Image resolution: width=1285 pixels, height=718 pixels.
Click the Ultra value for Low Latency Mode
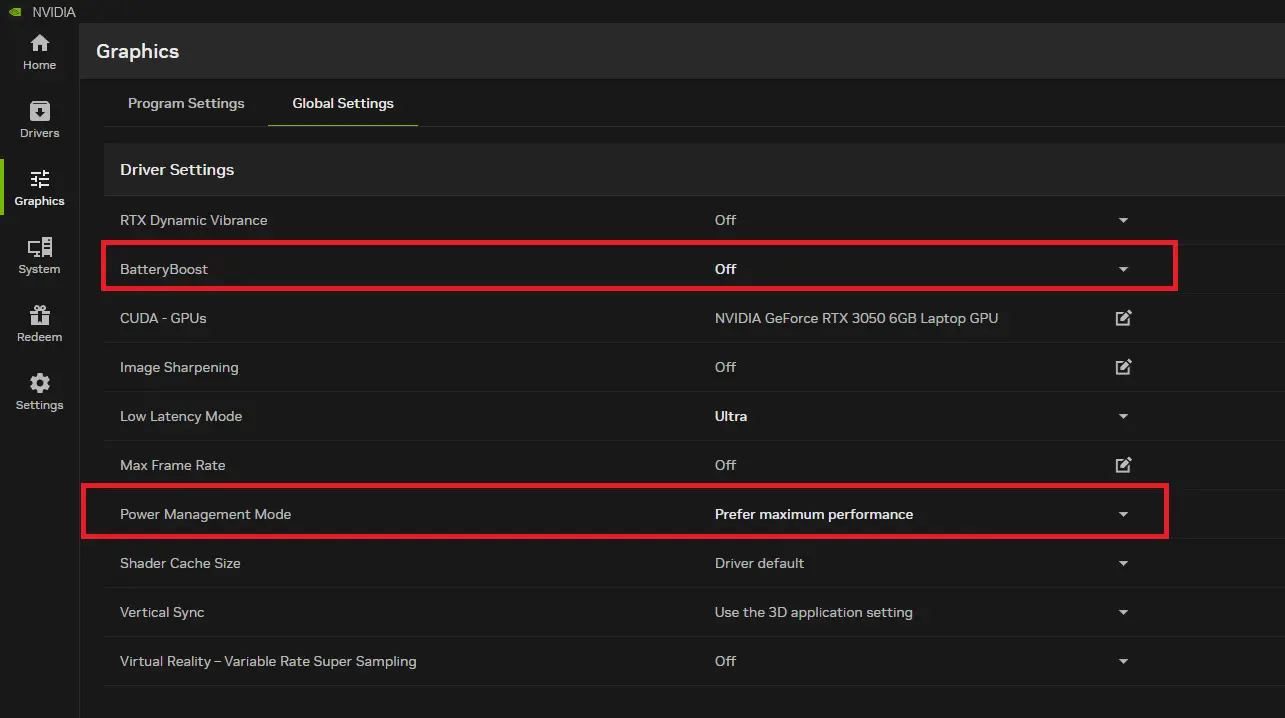click(731, 416)
